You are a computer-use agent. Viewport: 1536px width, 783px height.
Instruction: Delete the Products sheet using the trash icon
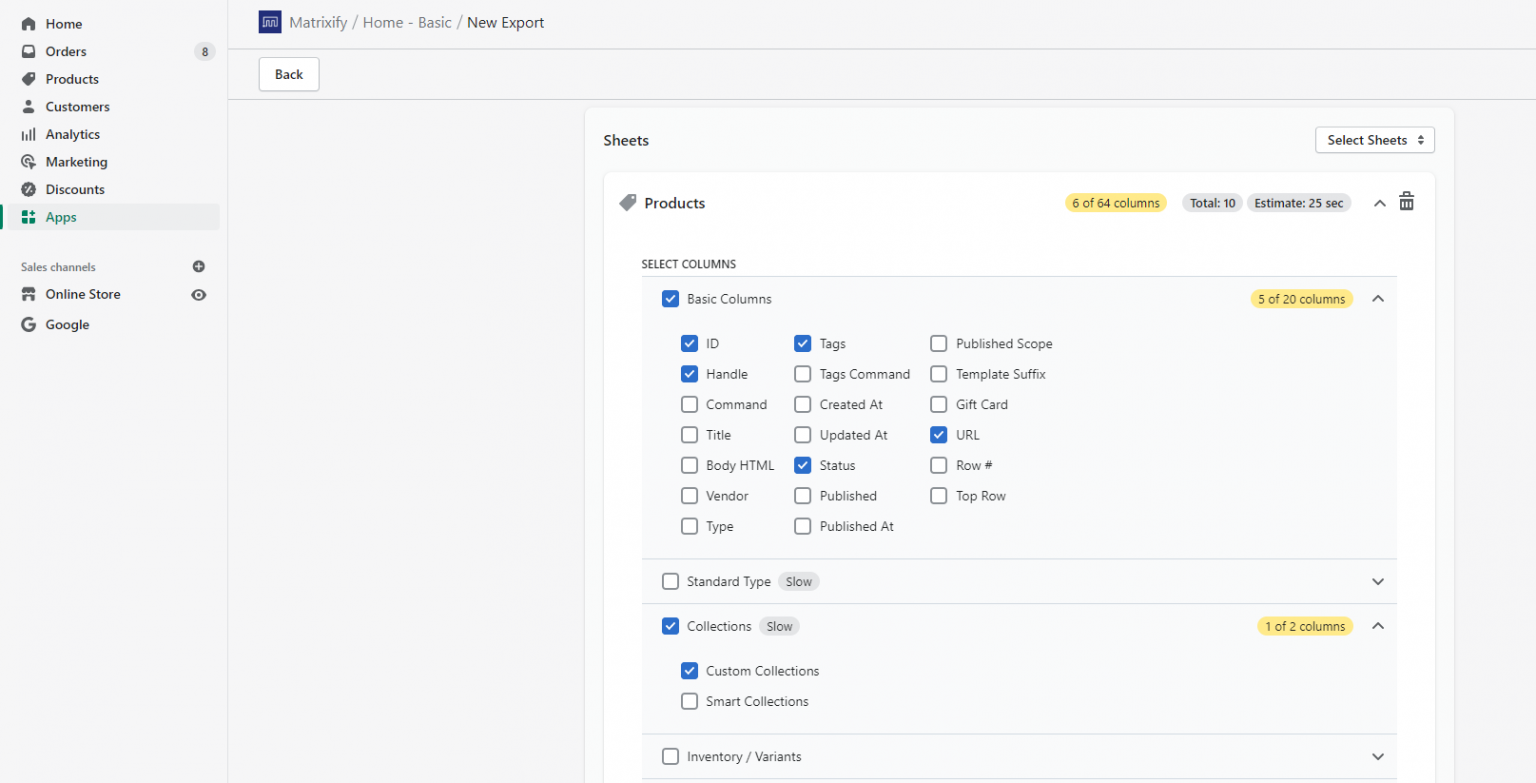pyautogui.click(x=1406, y=201)
